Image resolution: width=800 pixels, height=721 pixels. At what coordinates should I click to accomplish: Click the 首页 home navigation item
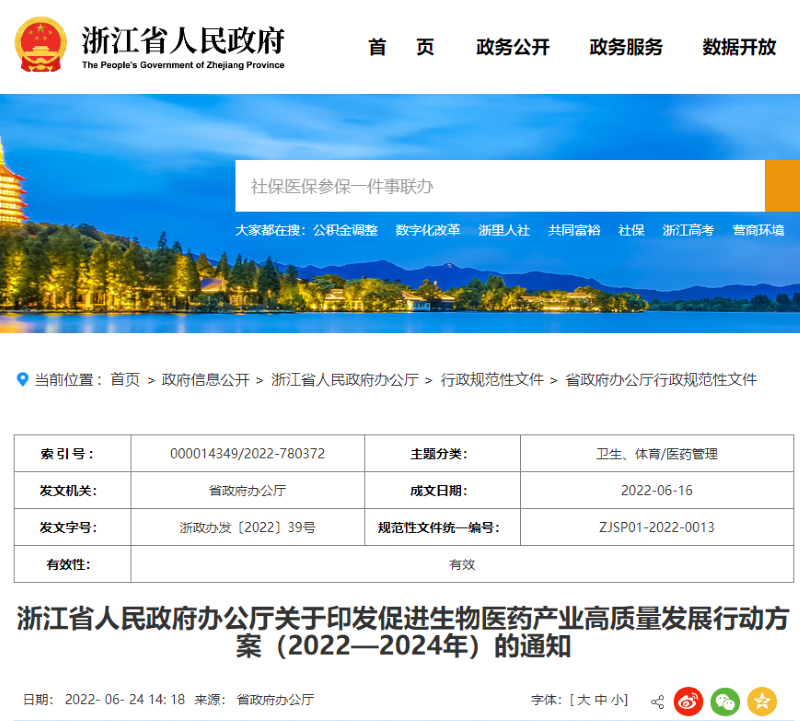[x=401, y=47]
